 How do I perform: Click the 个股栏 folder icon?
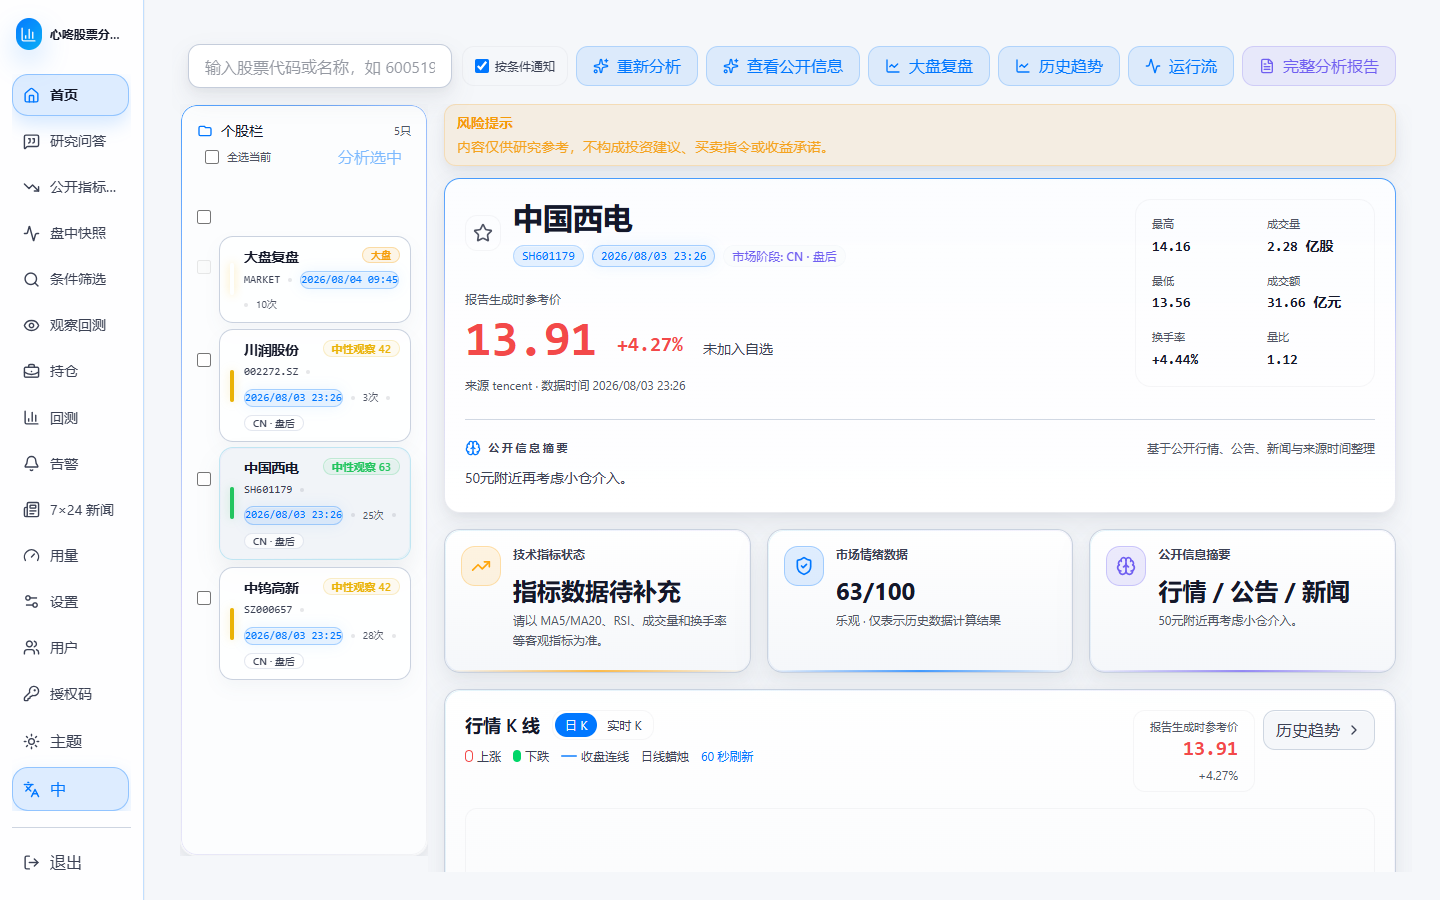tap(205, 131)
